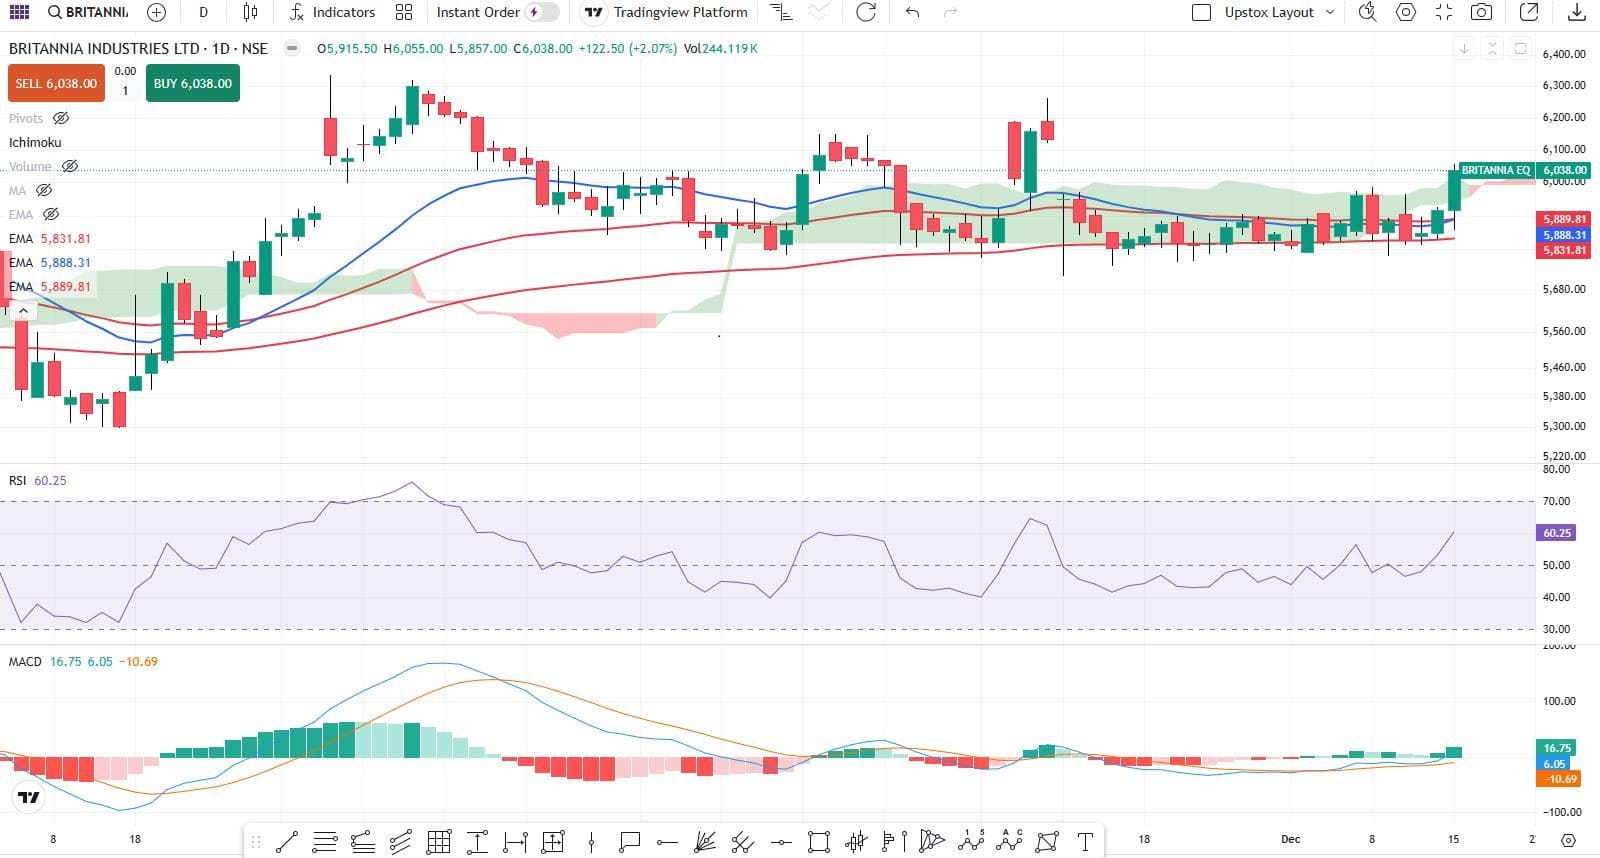1600x858 pixels.
Task: Open the Upstox Layout dropdown
Action: click(1279, 12)
